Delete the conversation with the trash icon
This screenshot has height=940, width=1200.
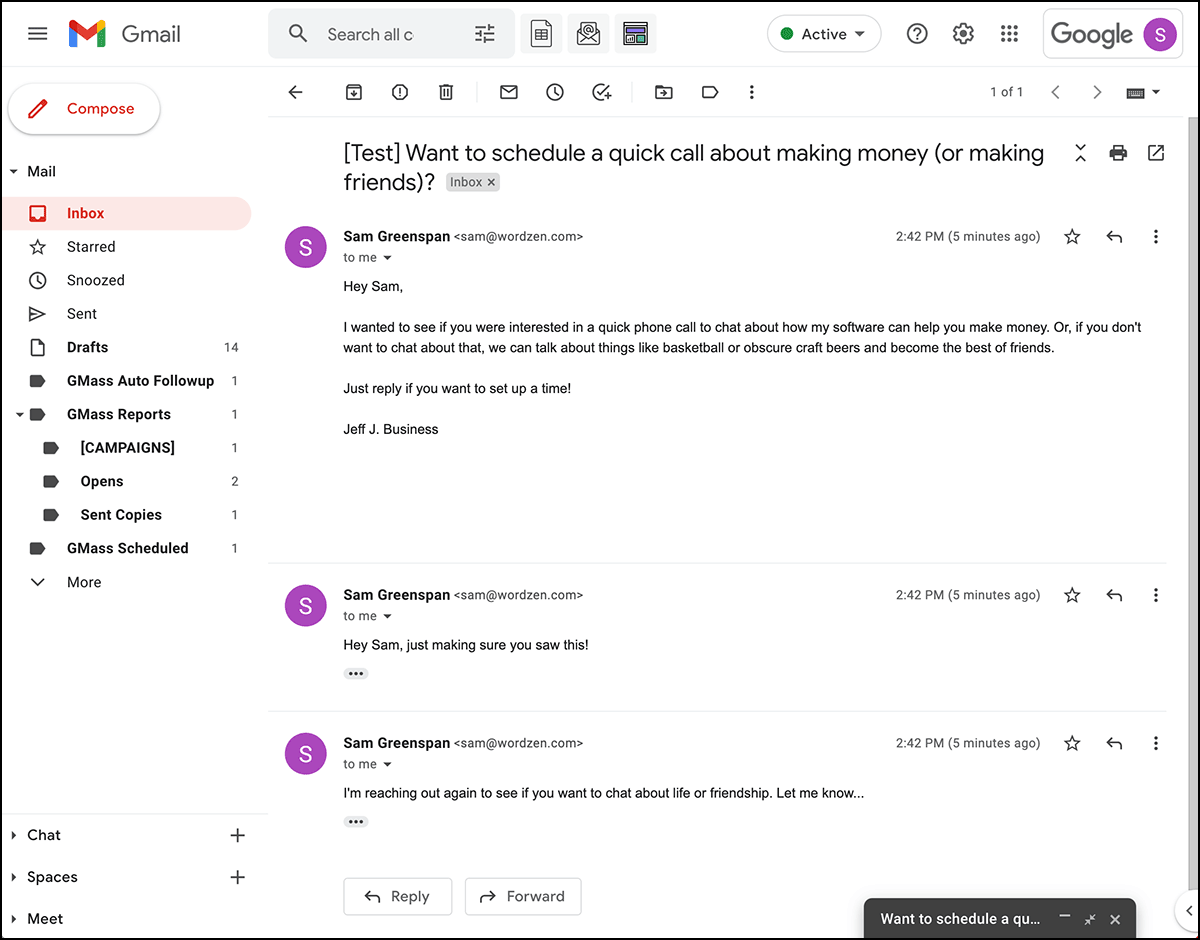446,92
